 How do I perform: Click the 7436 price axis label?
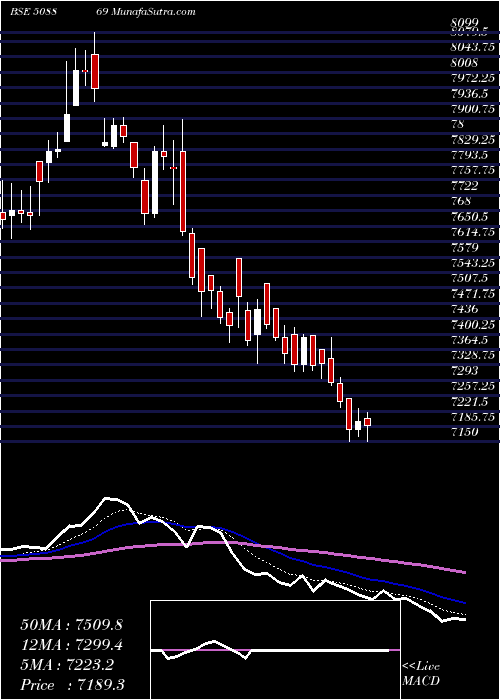coord(464,308)
